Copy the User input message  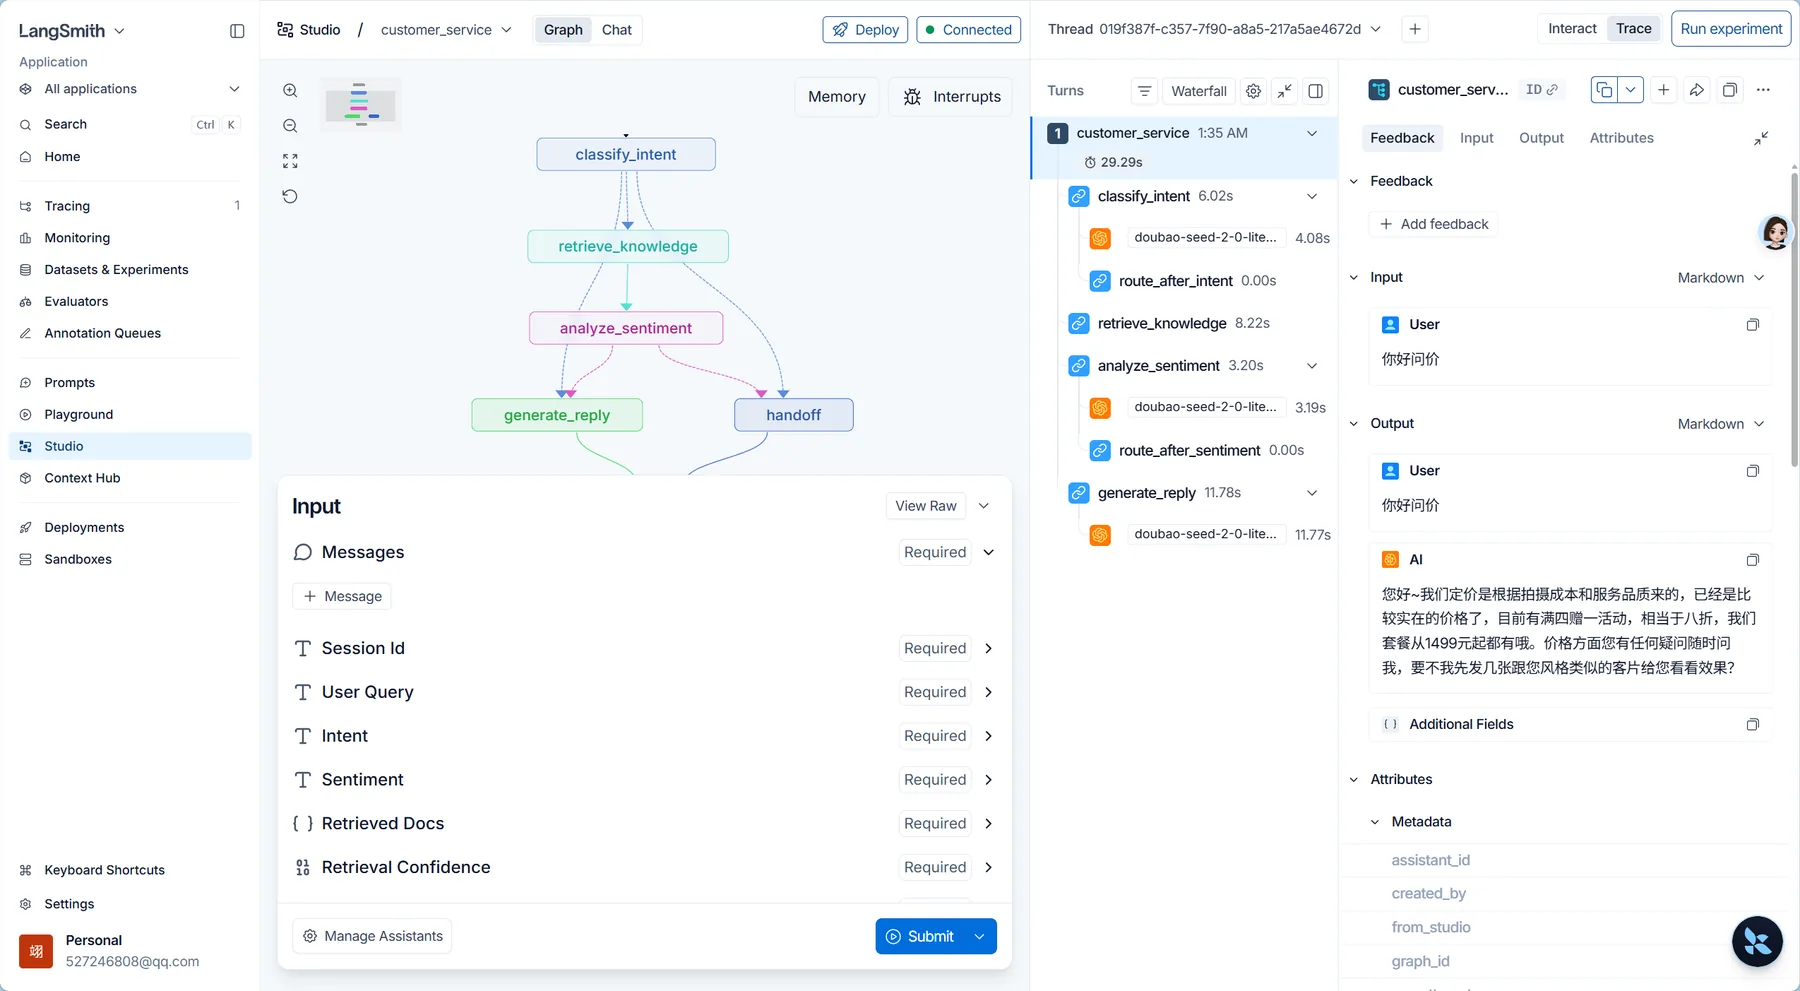click(1752, 325)
